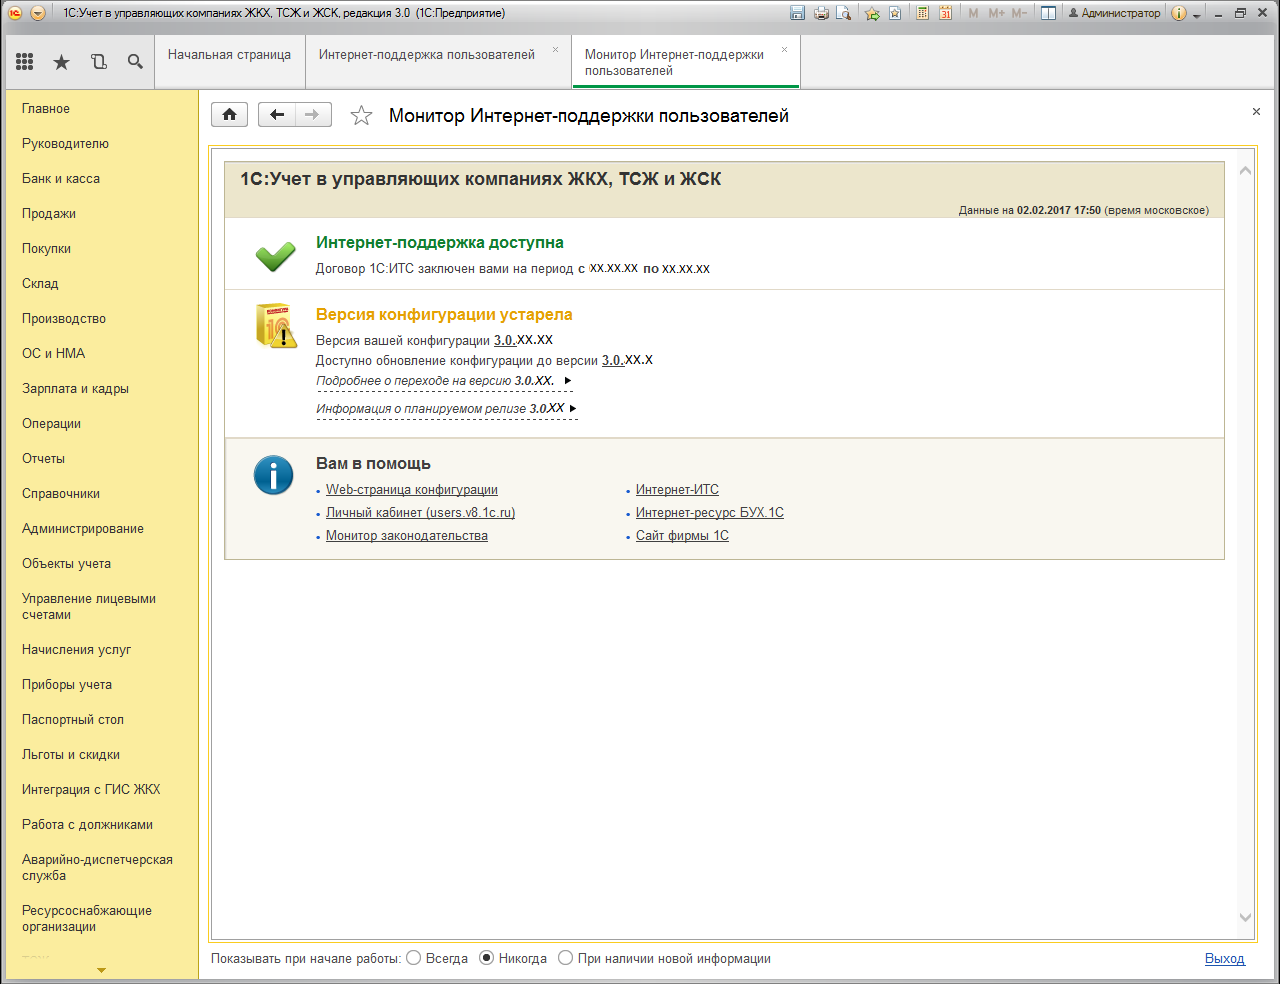The width and height of the screenshot is (1280, 984).
Task: Open the calculator from the title toolbar
Action: tap(922, 13)
